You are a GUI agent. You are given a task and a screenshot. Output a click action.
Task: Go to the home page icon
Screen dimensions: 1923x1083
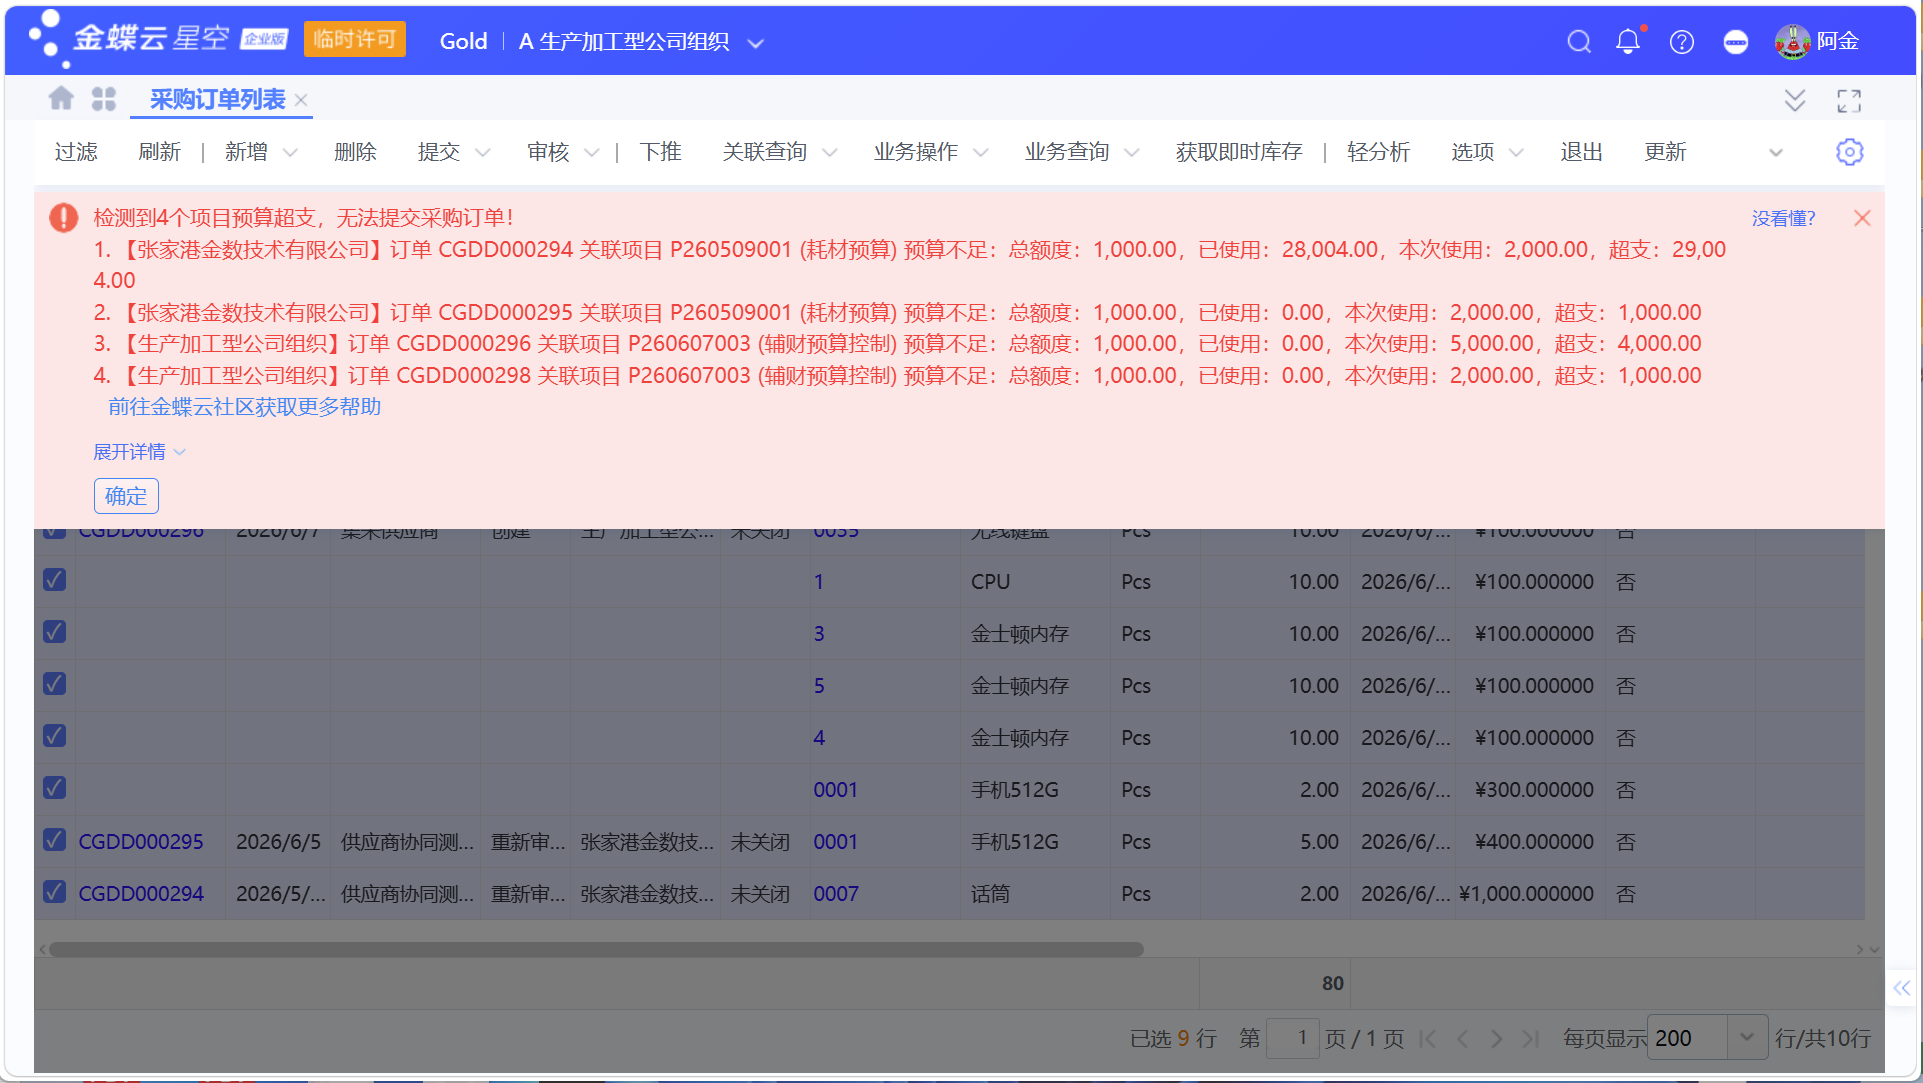click(x=61, y=98)
